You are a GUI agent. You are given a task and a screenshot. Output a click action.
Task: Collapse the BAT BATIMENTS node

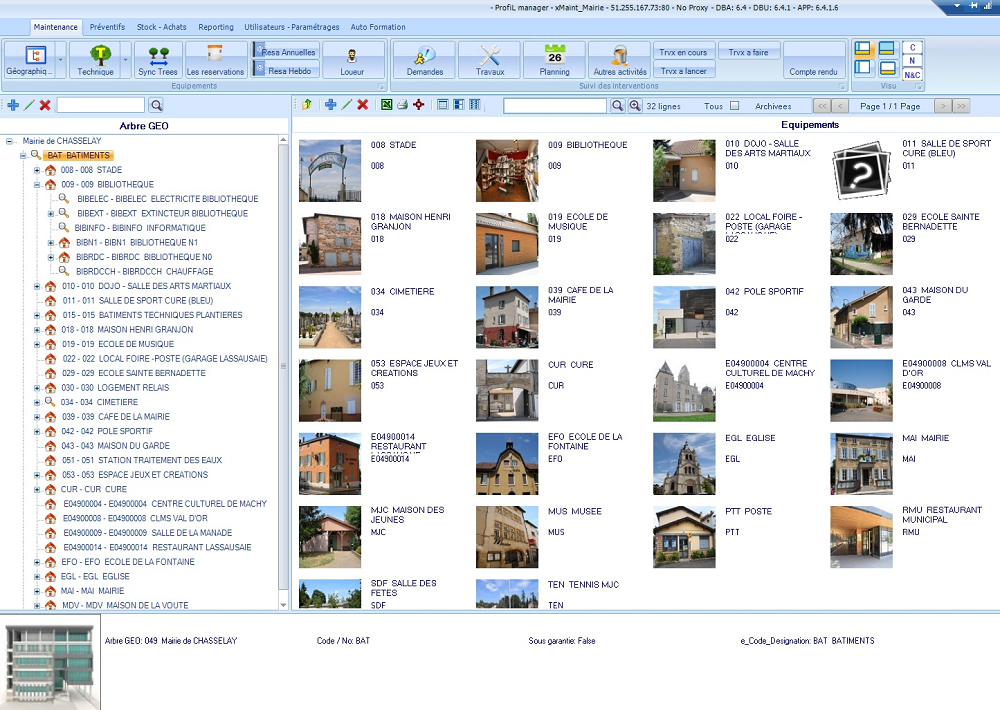tap(22, 156)
